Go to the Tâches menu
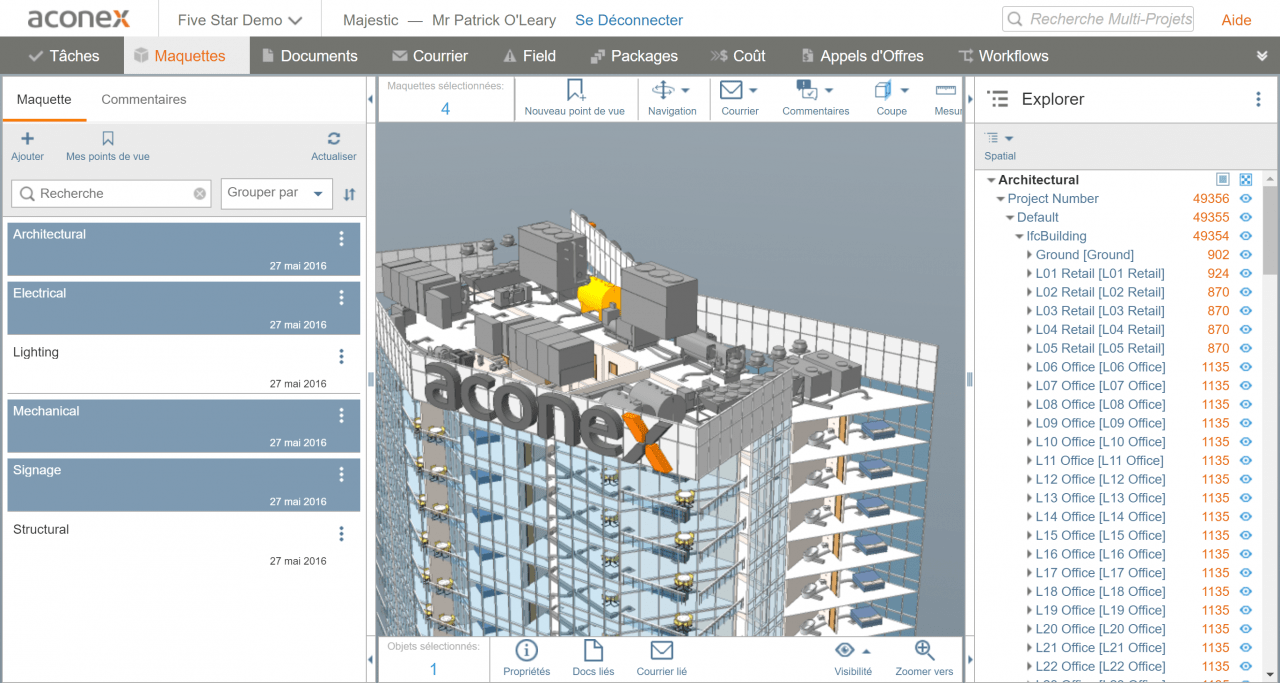The width and height of the screenshot is (1280, 683). tap(63, 56)
